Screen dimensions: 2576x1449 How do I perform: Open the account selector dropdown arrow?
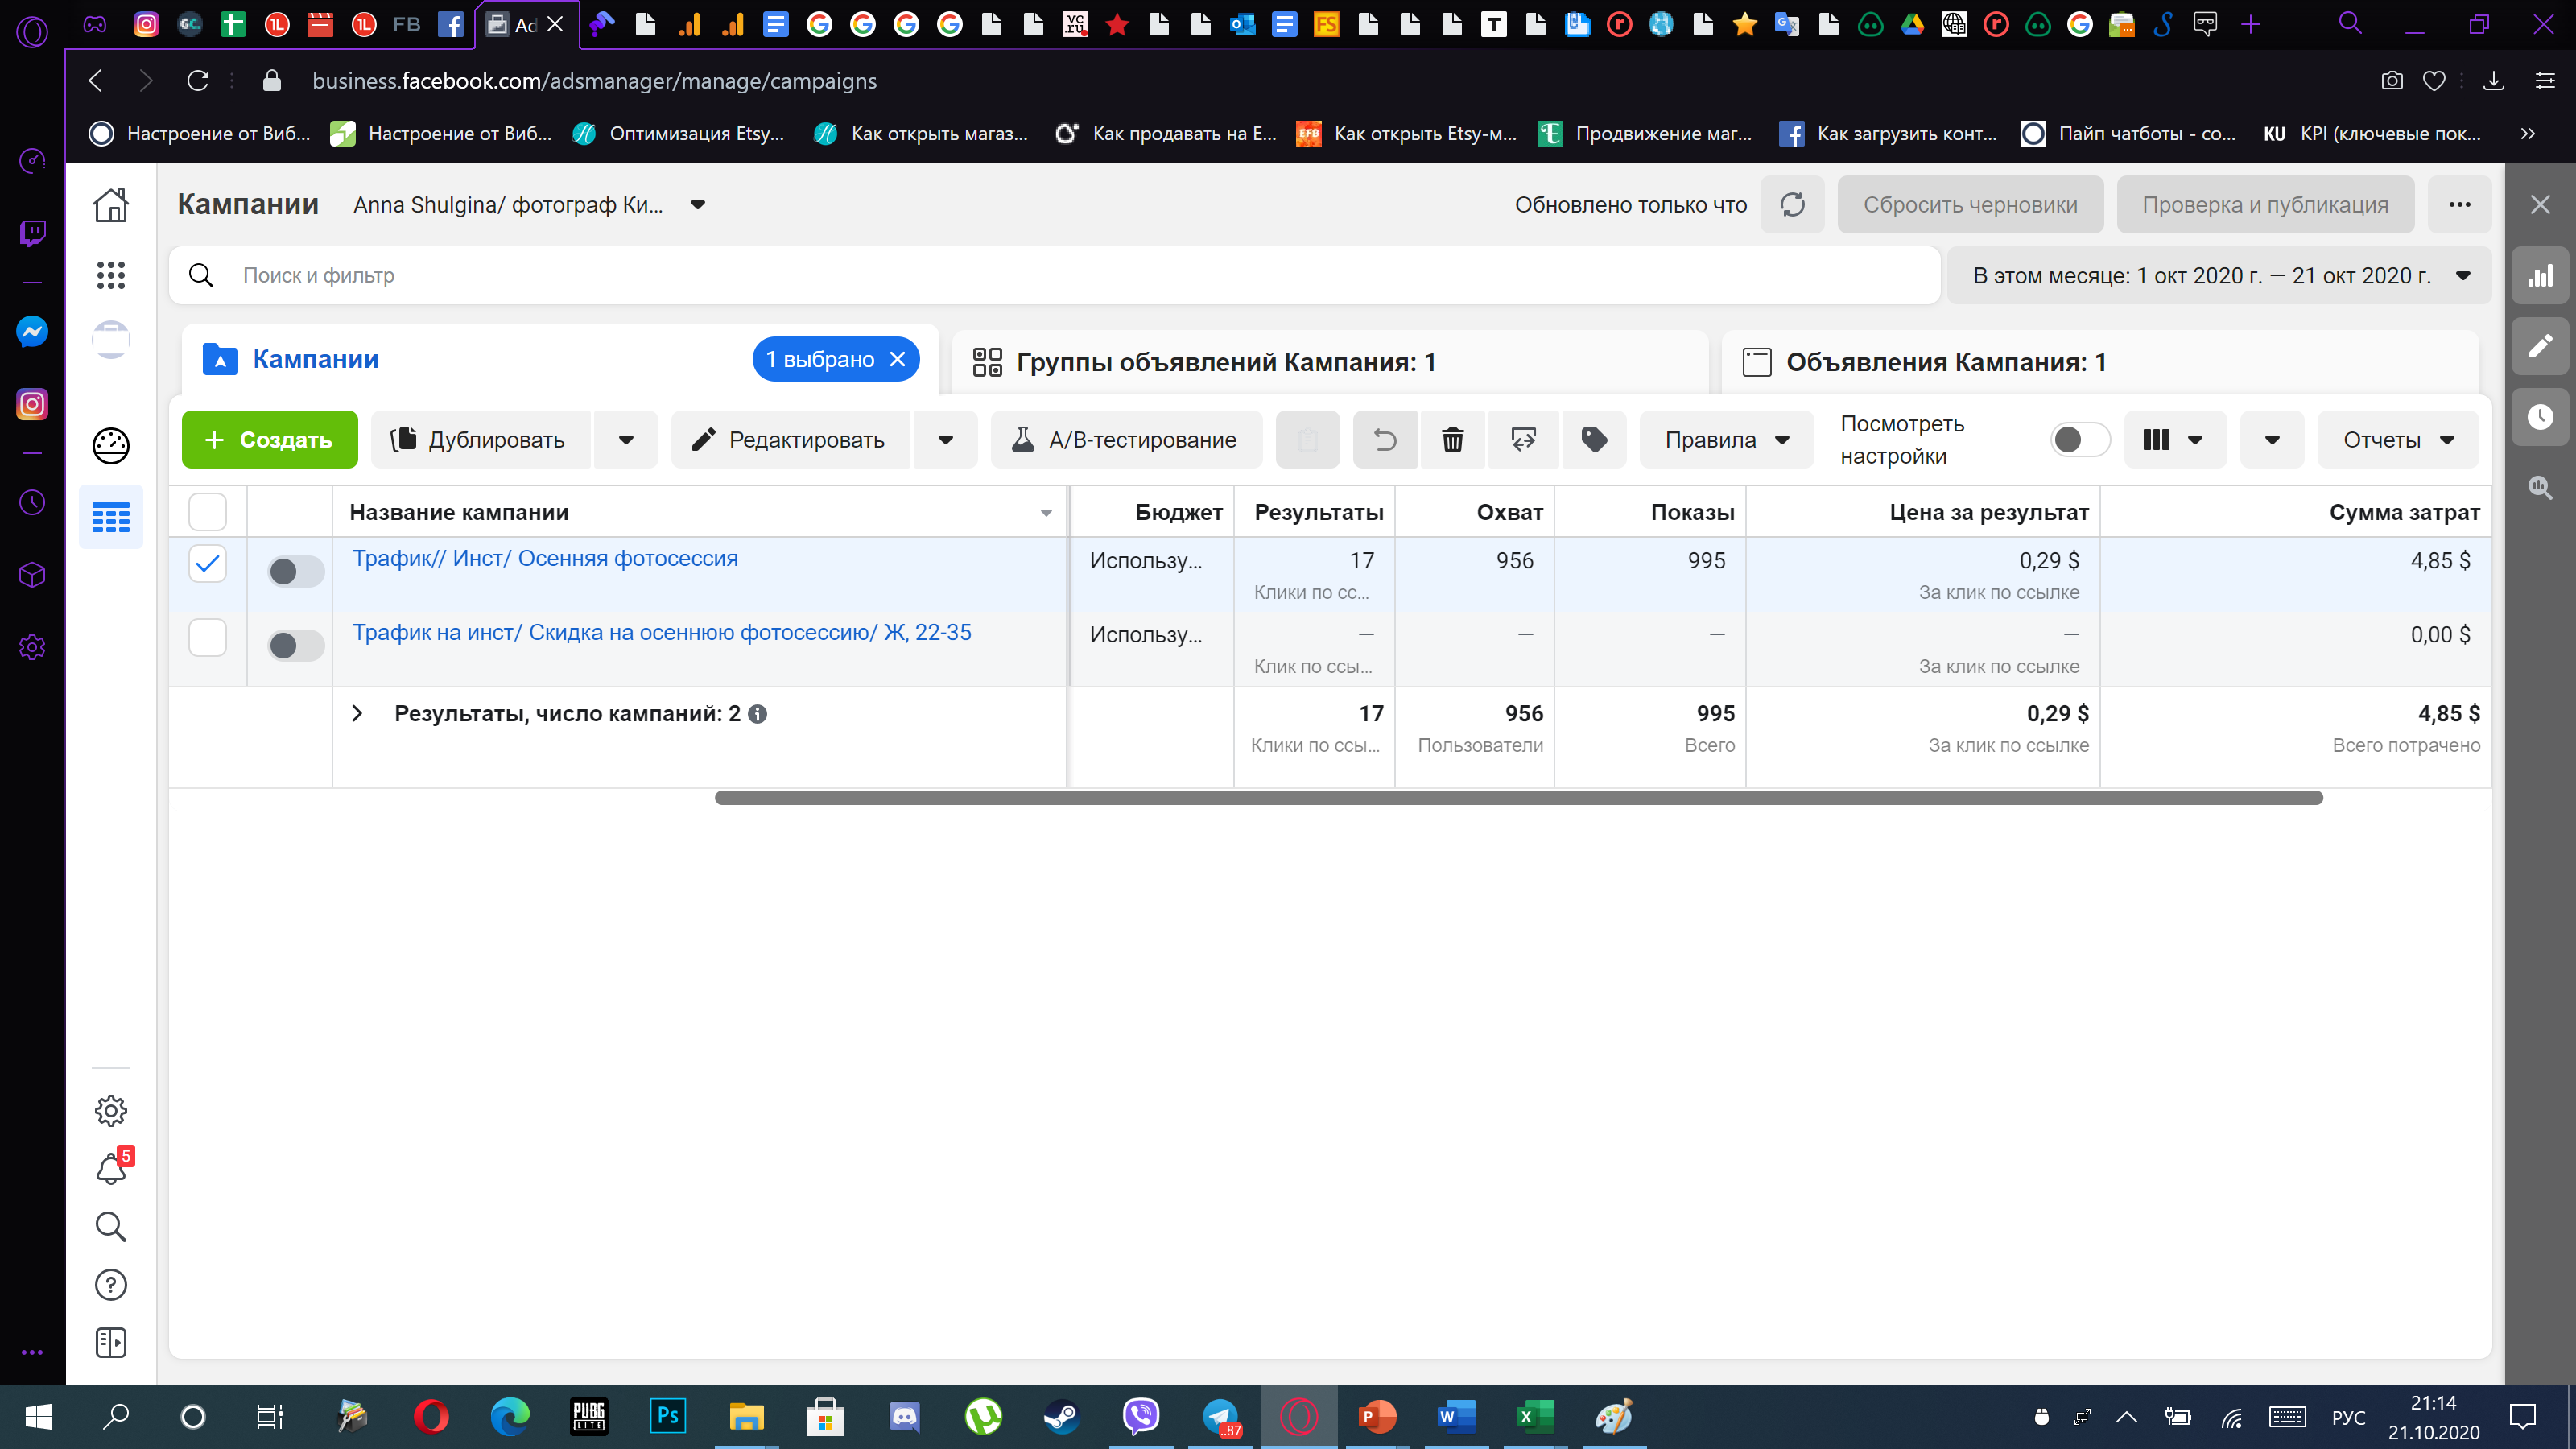698,205
